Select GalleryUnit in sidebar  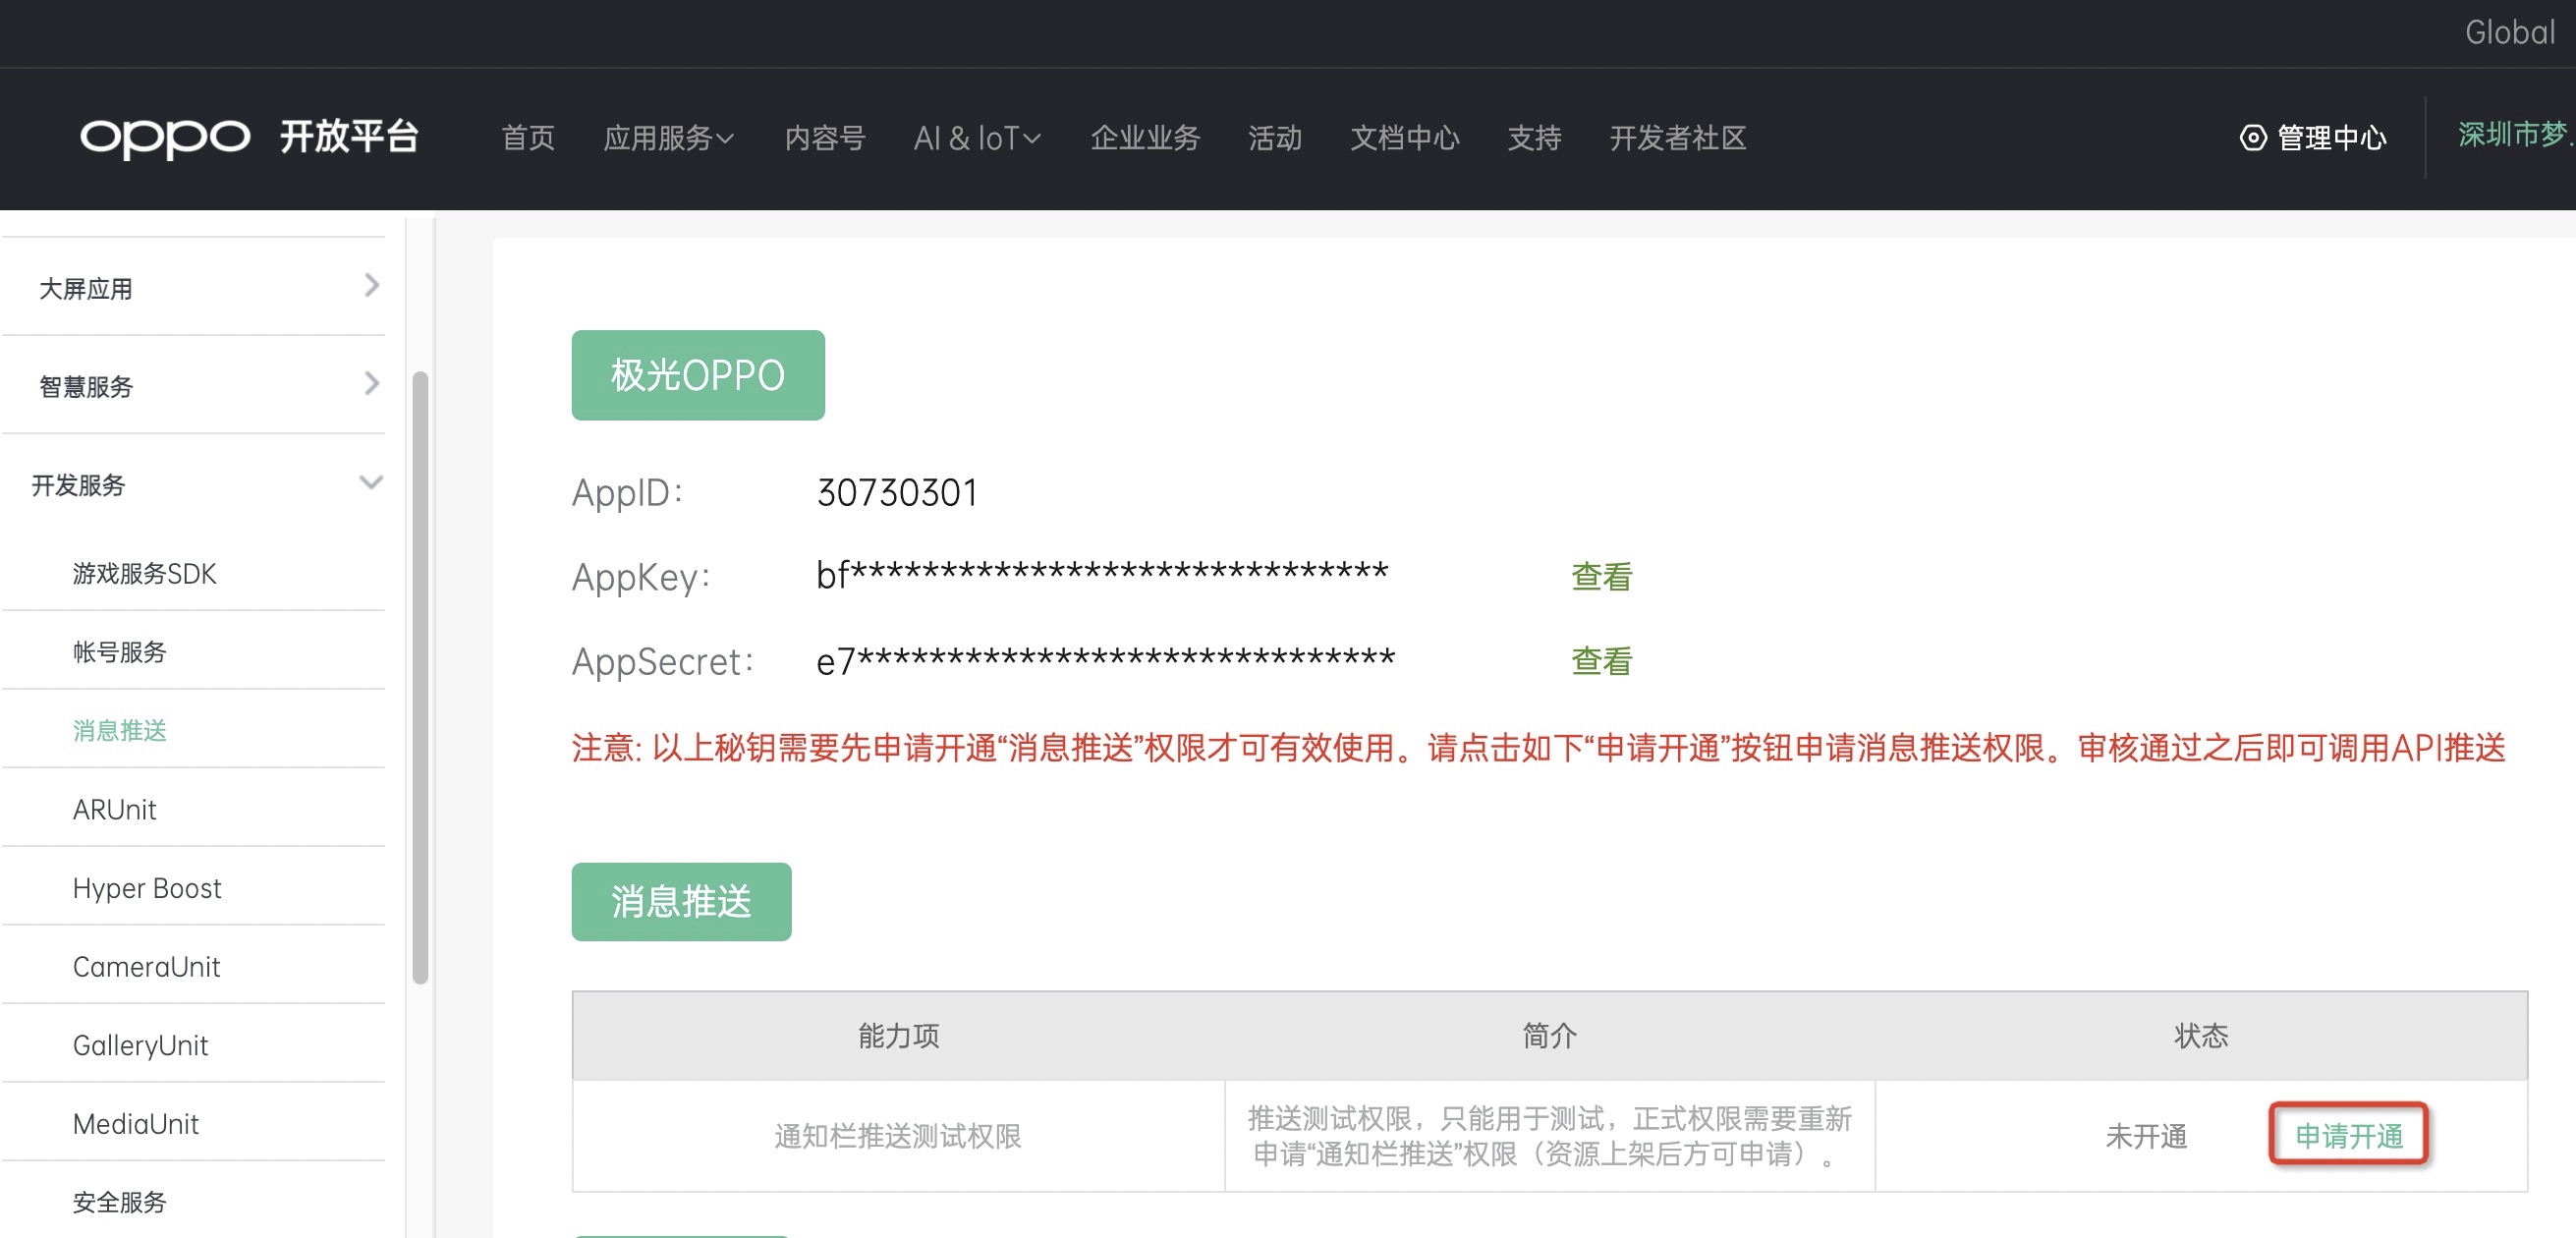pos(140,1045)
